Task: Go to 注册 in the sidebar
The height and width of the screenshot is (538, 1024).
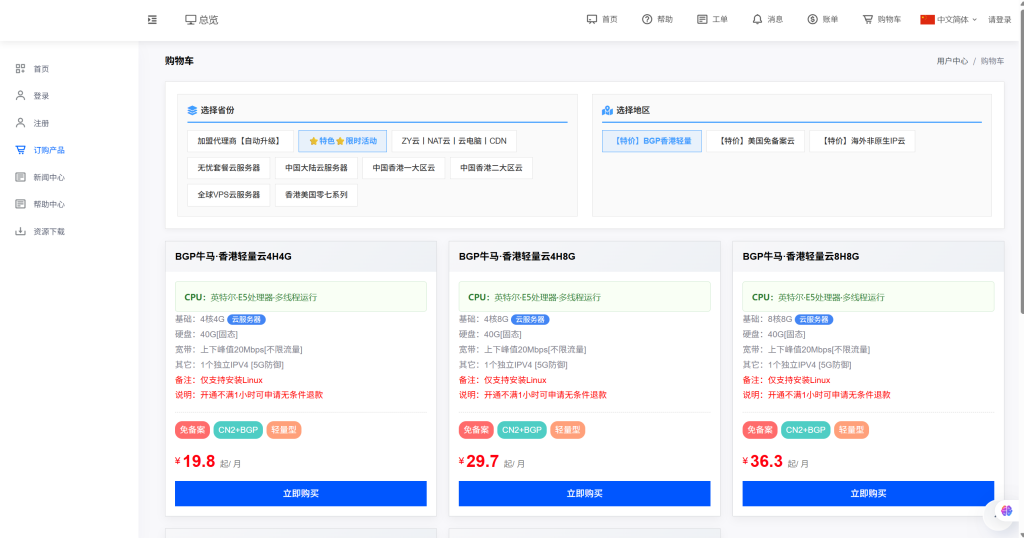Action: tap(41, 123)
